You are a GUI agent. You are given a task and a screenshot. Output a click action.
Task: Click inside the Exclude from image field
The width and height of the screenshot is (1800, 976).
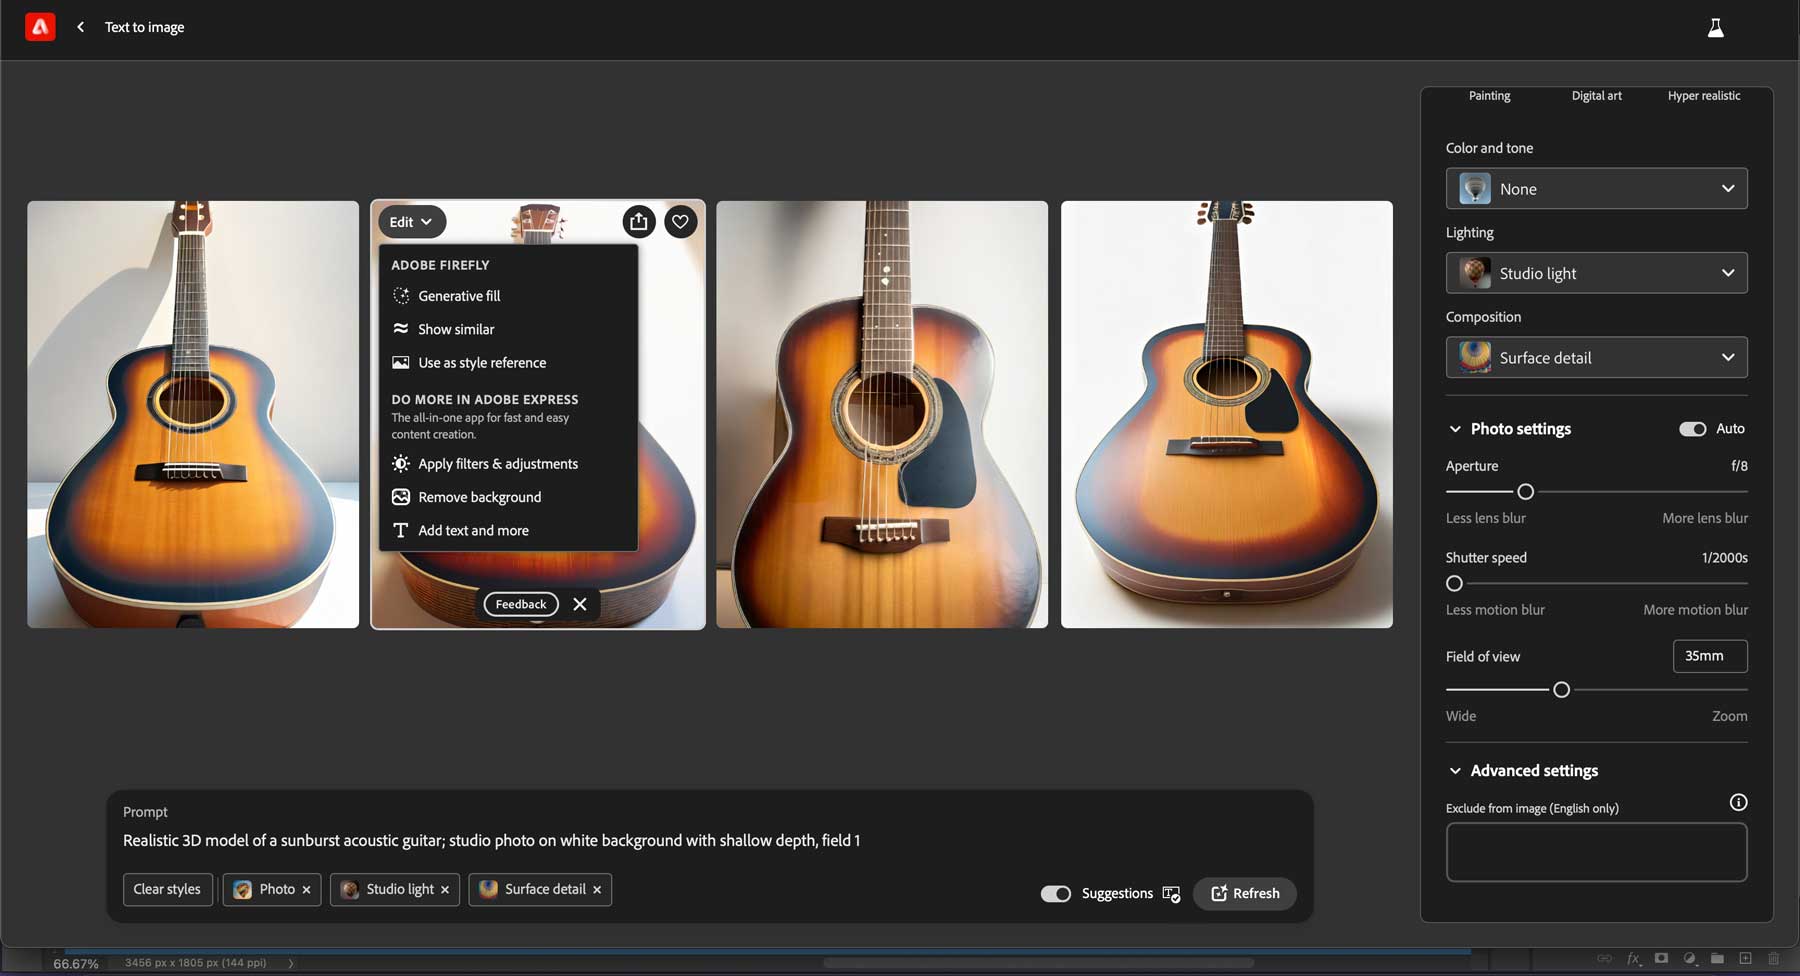tap(1595, 851)
